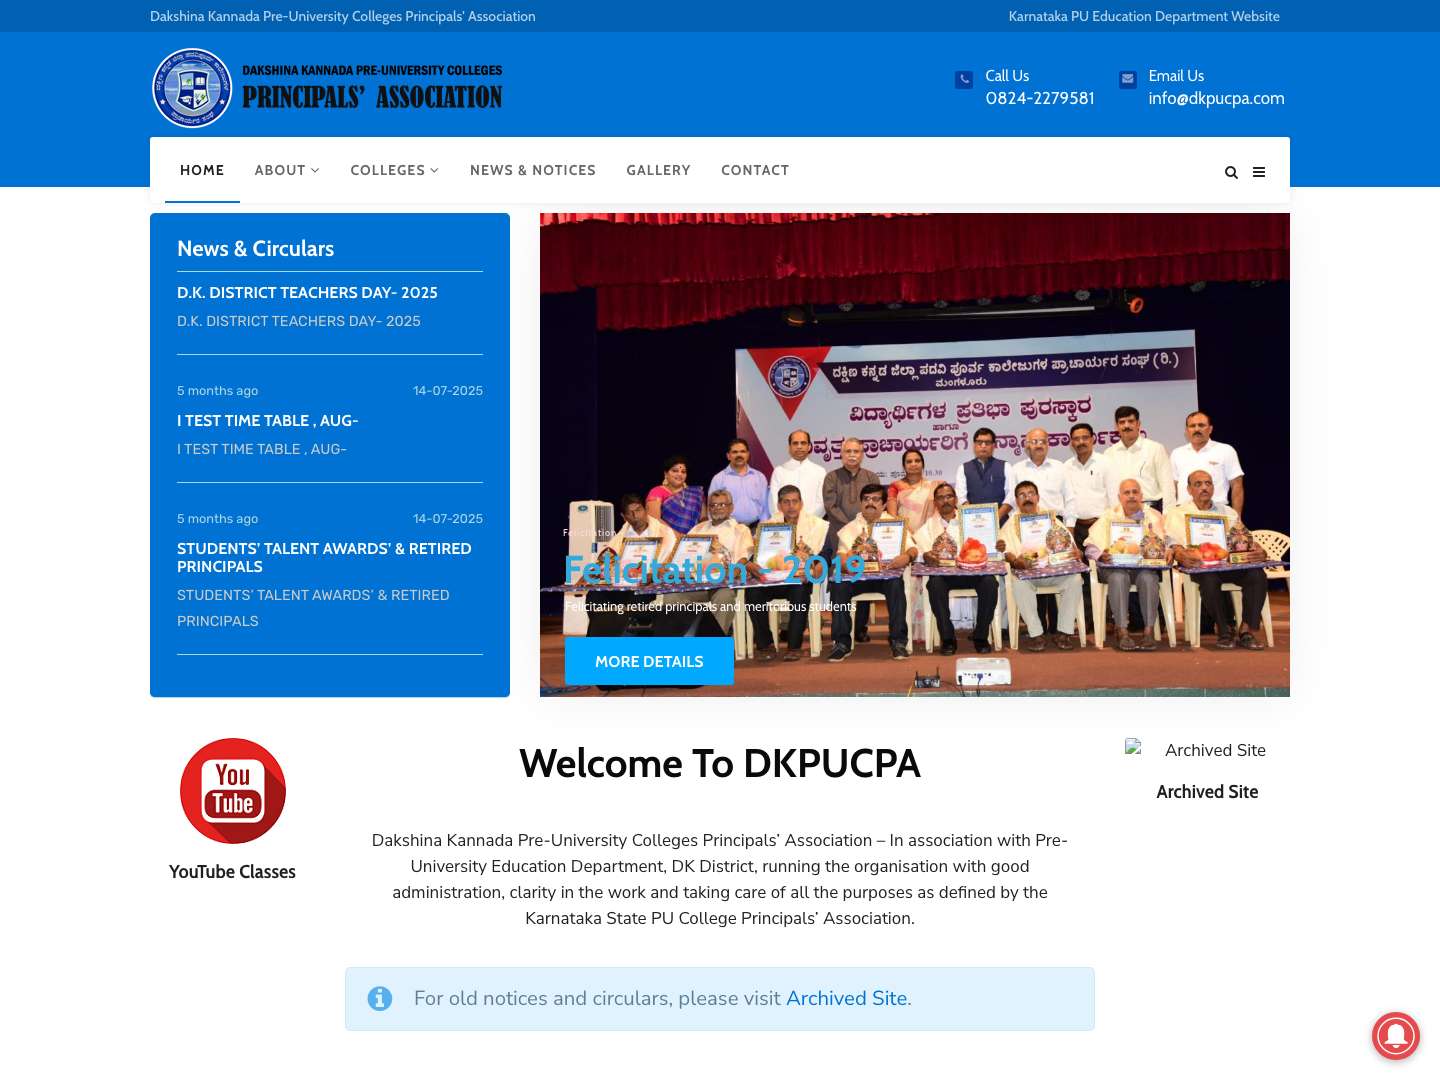Viewport: 1440px width, 1080px height.
Task: Open D.K. DISTRICT TEACHERS DAY- 2025 news item
Action: click(x=307, y=293)
